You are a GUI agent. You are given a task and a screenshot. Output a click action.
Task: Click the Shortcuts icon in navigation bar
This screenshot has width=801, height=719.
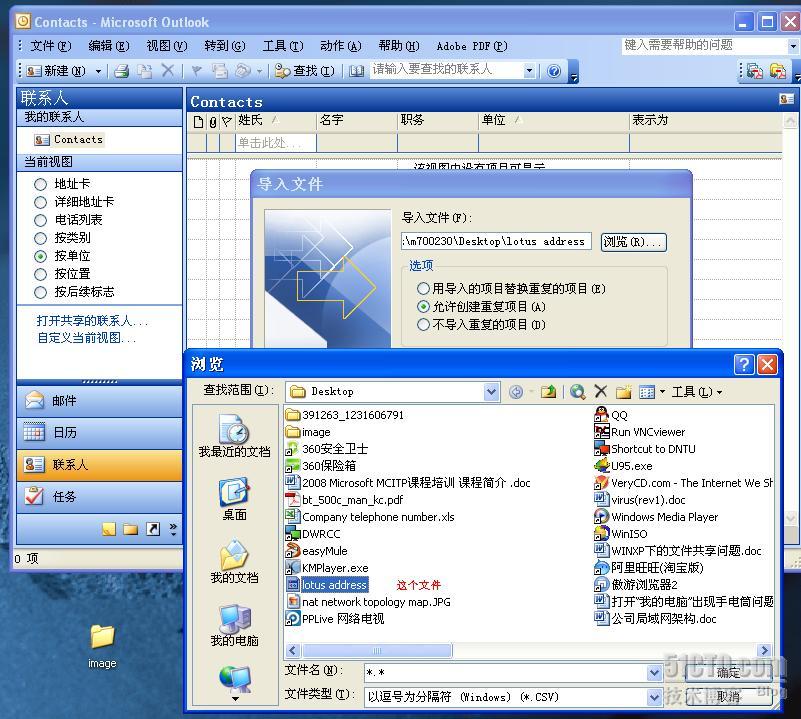(x=153, y=529)
